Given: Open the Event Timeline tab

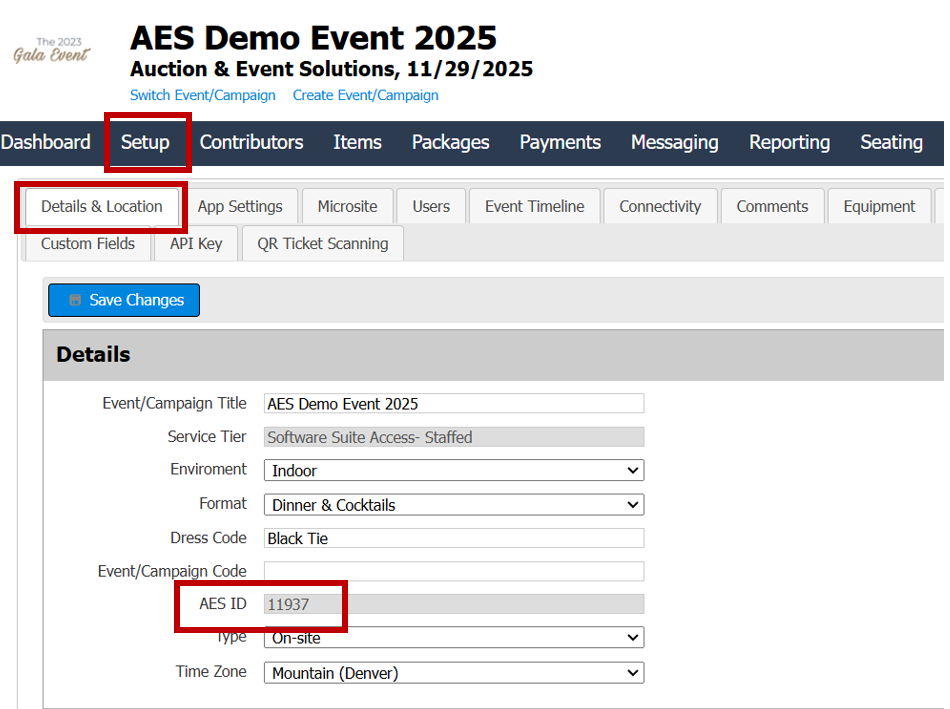Looking at the screenshot, I should point(534,207).
